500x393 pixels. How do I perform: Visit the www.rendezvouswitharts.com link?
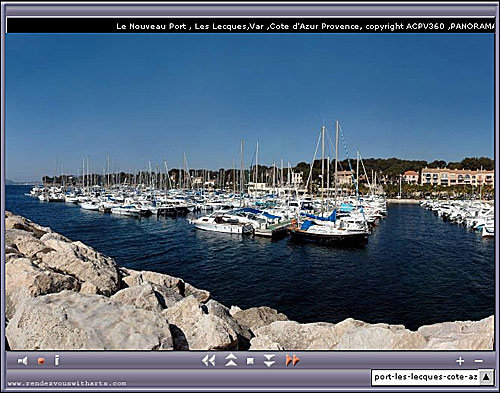pos(67,383)
